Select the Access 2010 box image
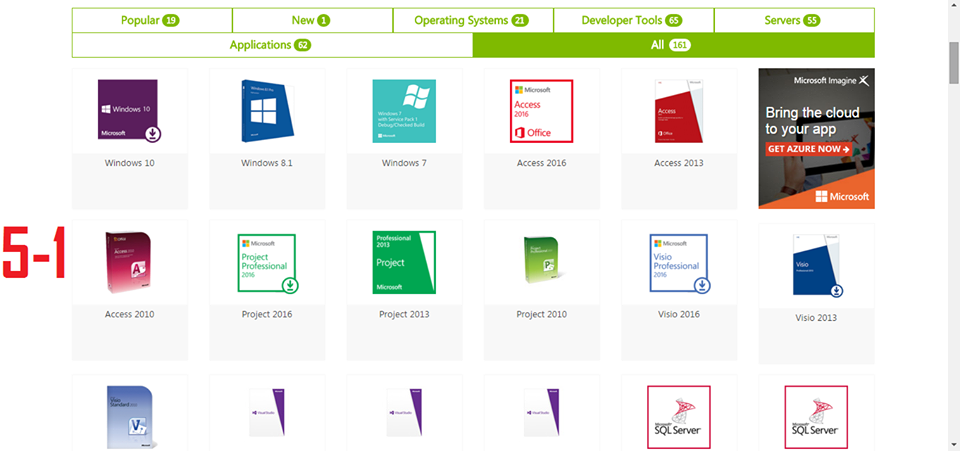Viewport: 960px width, 451px height. pos(129,264)
